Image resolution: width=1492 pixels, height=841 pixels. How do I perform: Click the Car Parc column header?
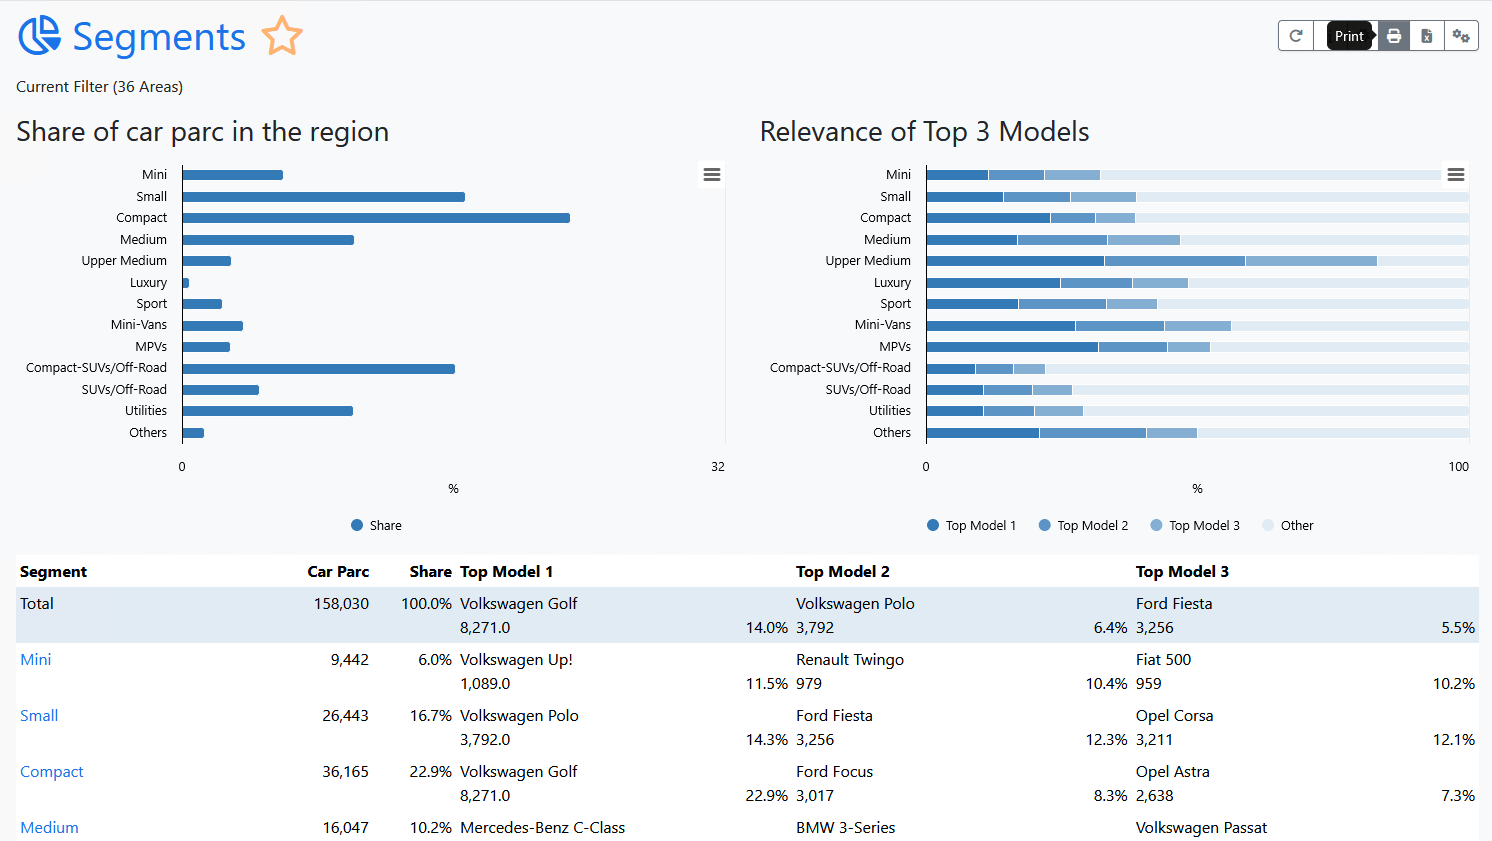point(338,572)
